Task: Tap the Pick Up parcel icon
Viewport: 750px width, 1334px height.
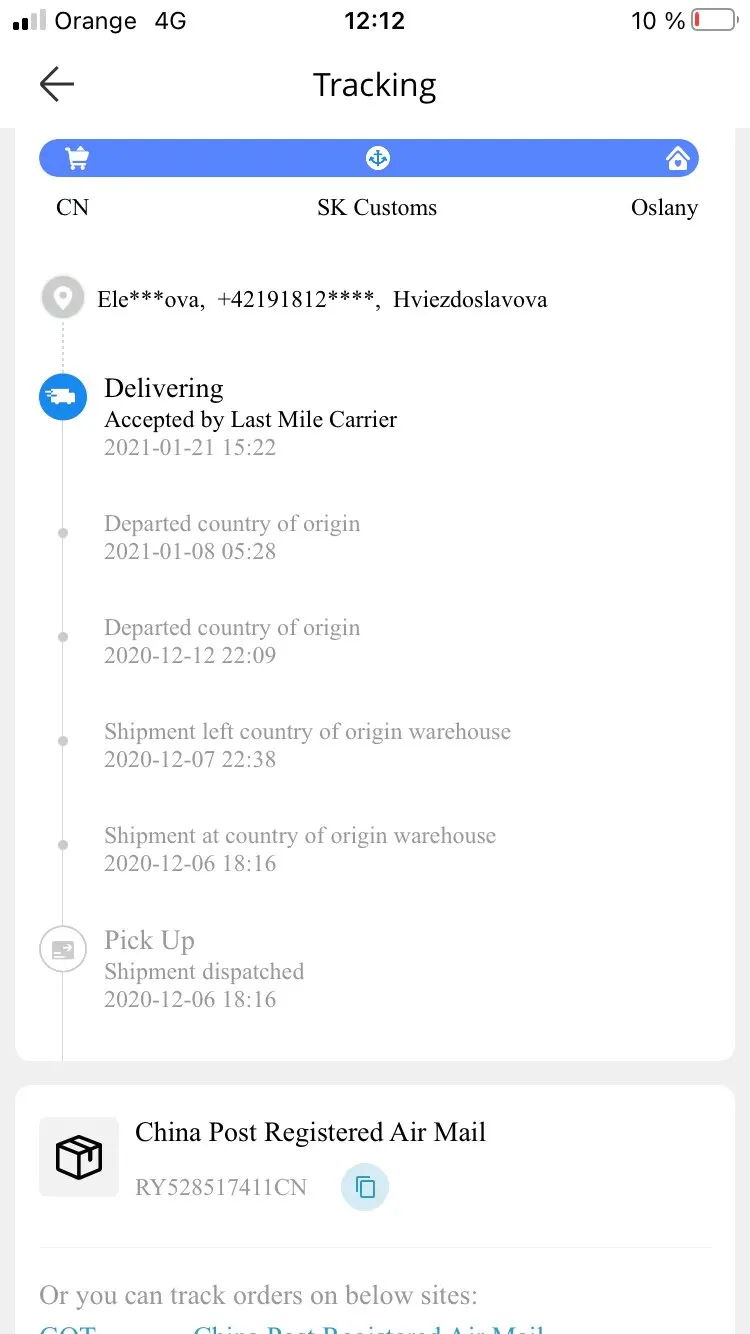Action: coord(63,950)
